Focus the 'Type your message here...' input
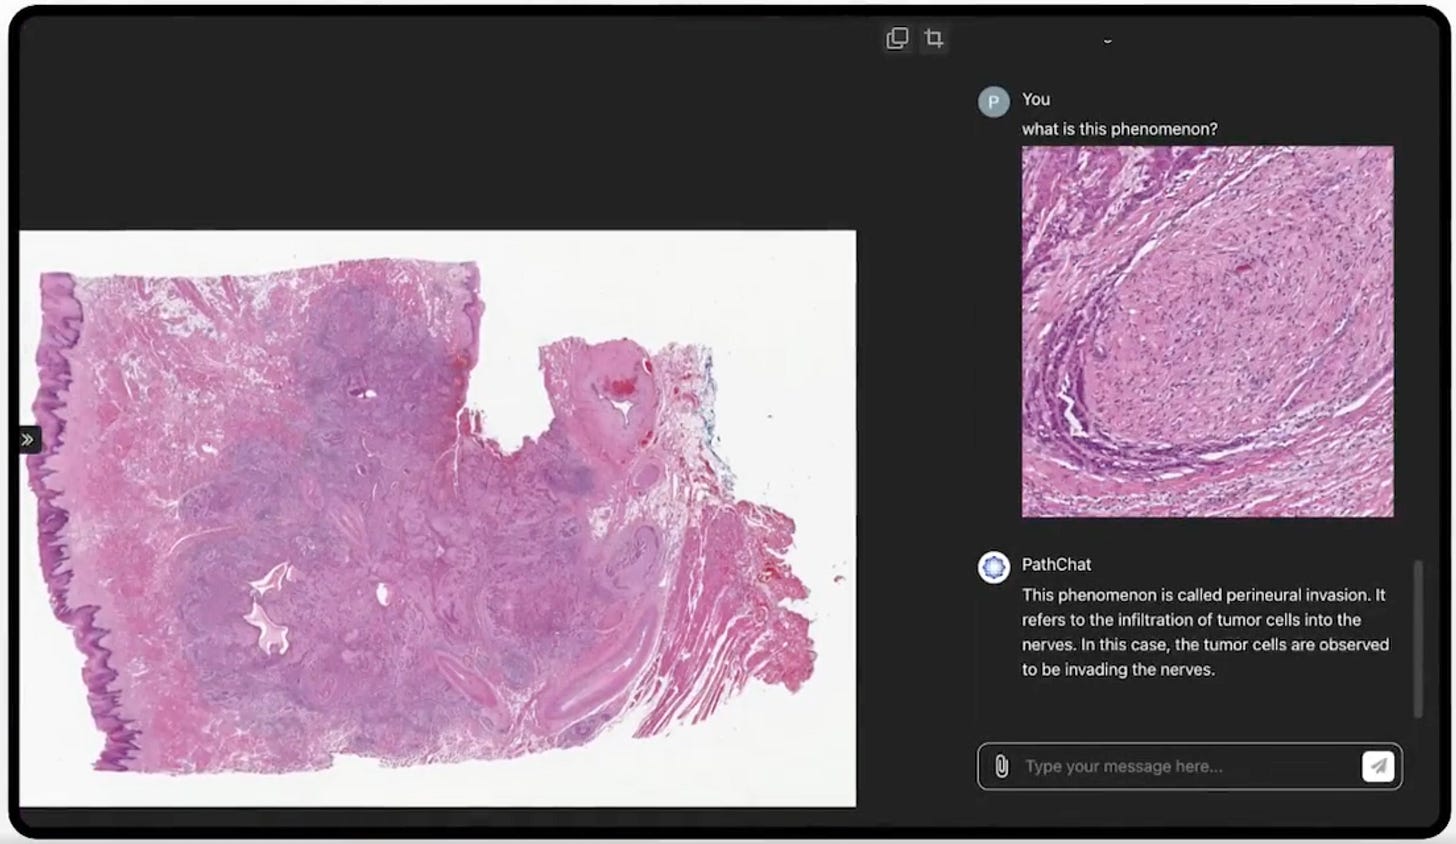This screenshot has height=844, width=1456. pos(1189,767)
